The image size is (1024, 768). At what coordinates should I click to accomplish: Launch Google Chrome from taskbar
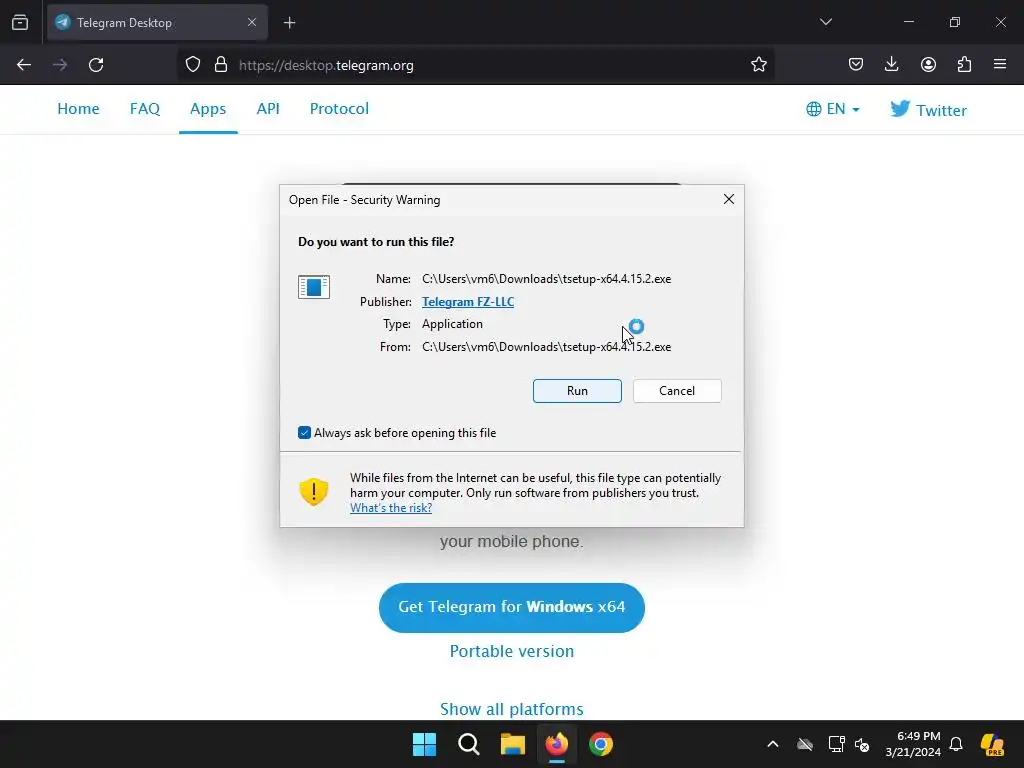[601, 744]
